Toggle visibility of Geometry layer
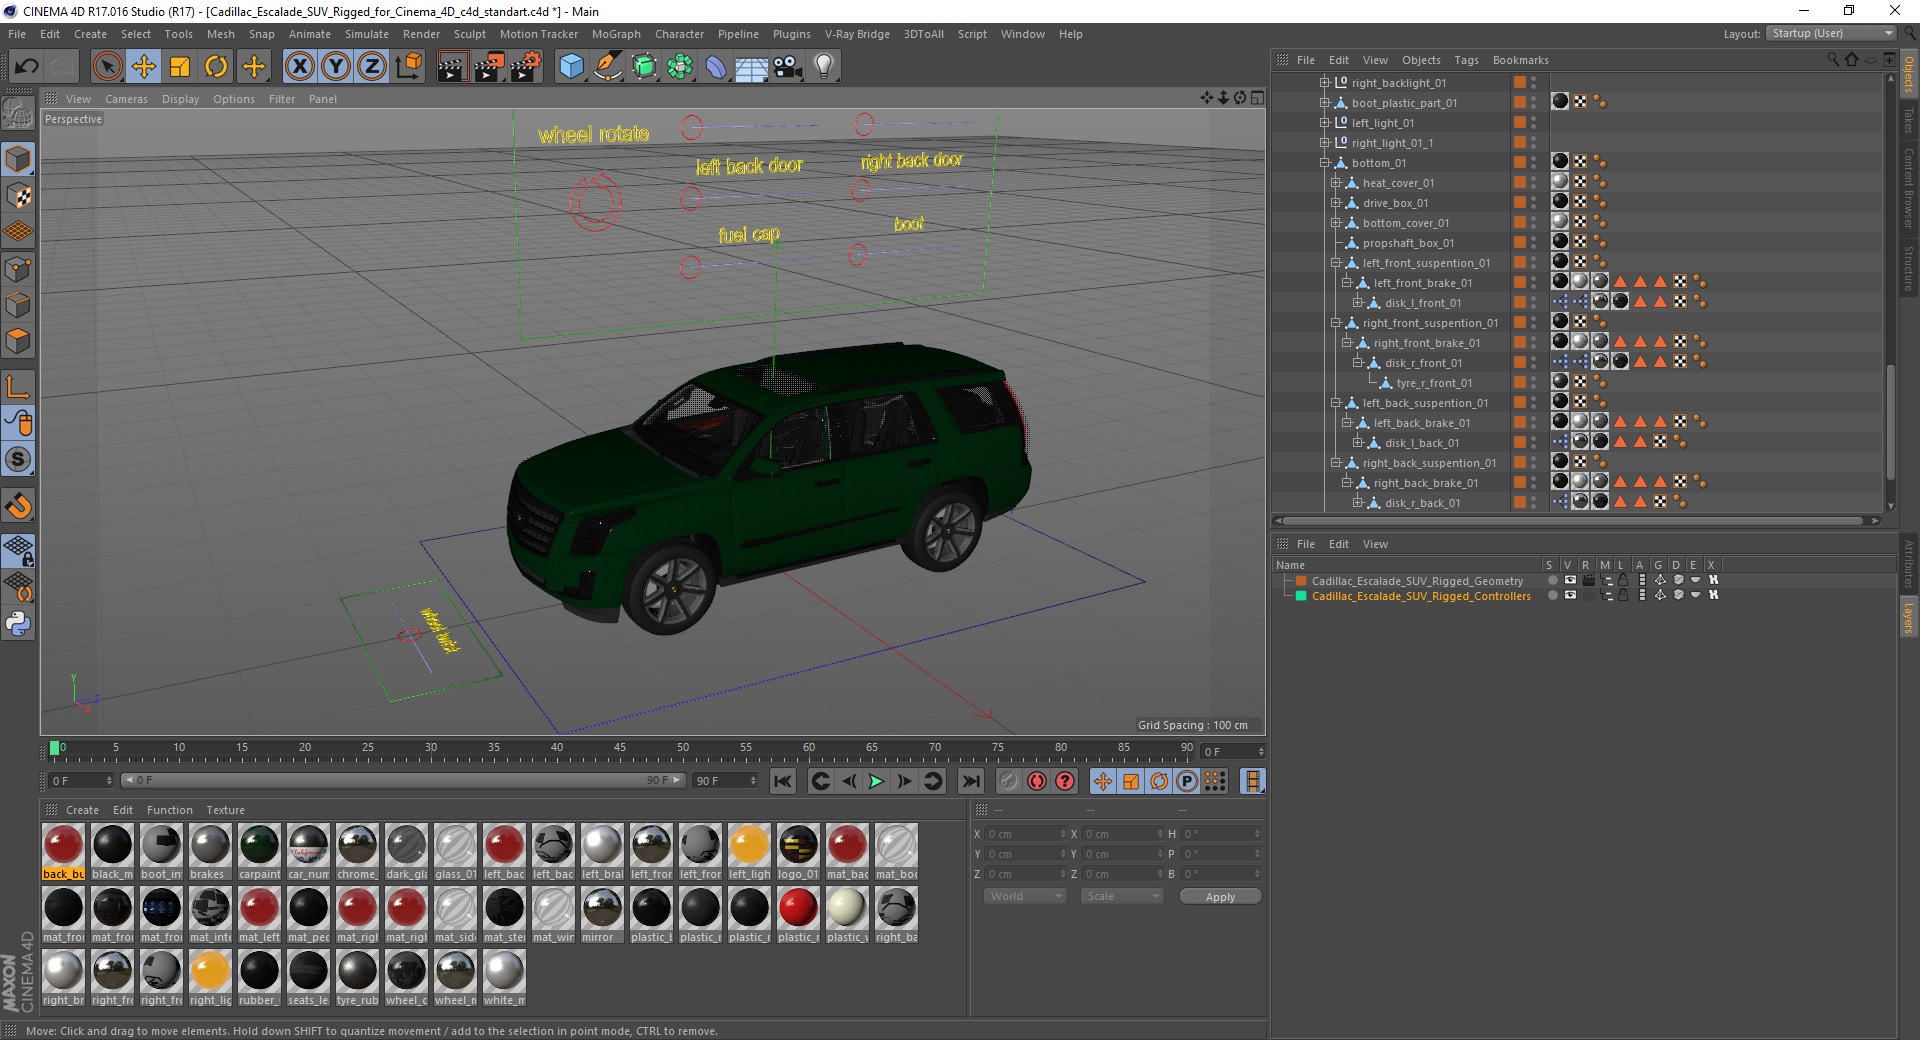 (x=1571, y=581)
